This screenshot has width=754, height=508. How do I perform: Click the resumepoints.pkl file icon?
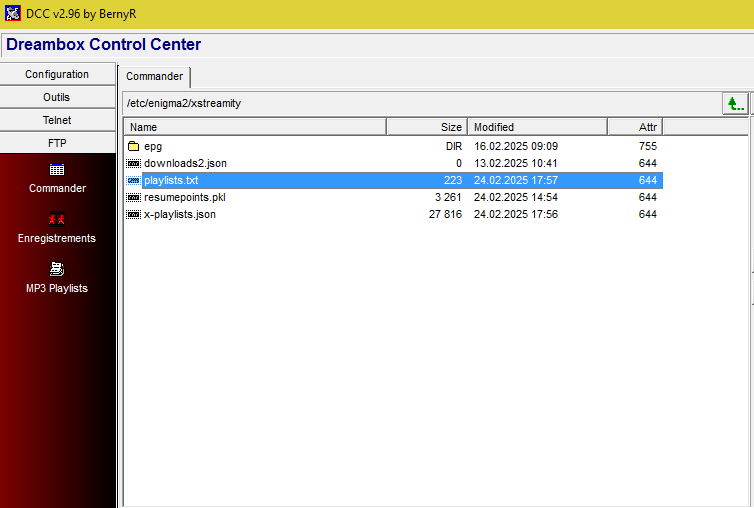[x=133, y=197]
